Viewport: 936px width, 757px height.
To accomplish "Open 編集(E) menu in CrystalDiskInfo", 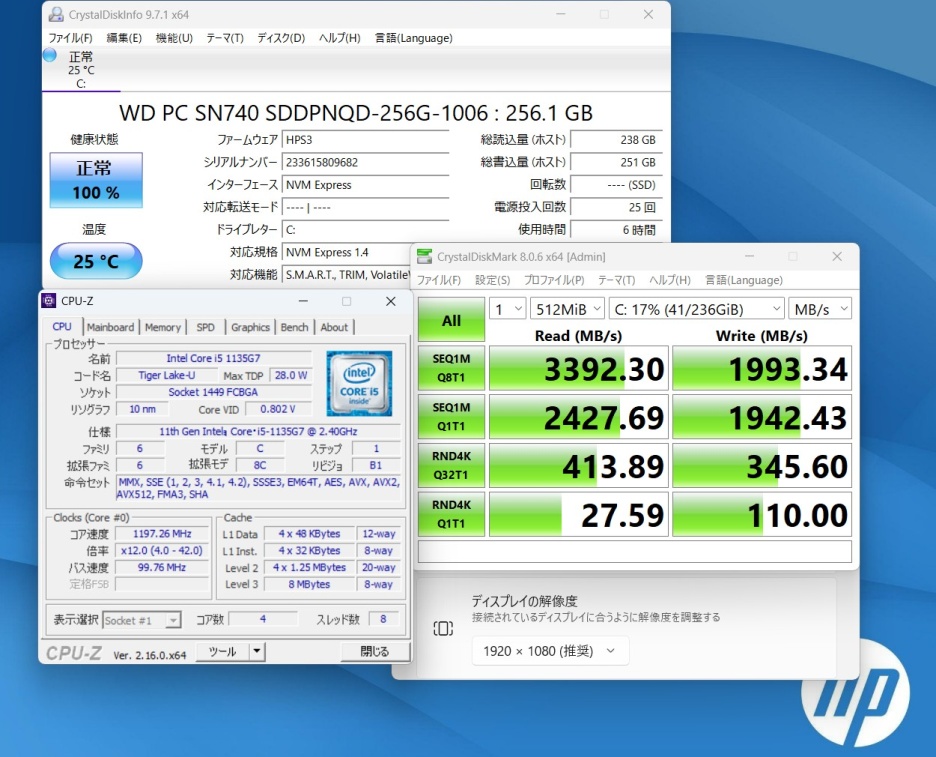I will point(124,38).
